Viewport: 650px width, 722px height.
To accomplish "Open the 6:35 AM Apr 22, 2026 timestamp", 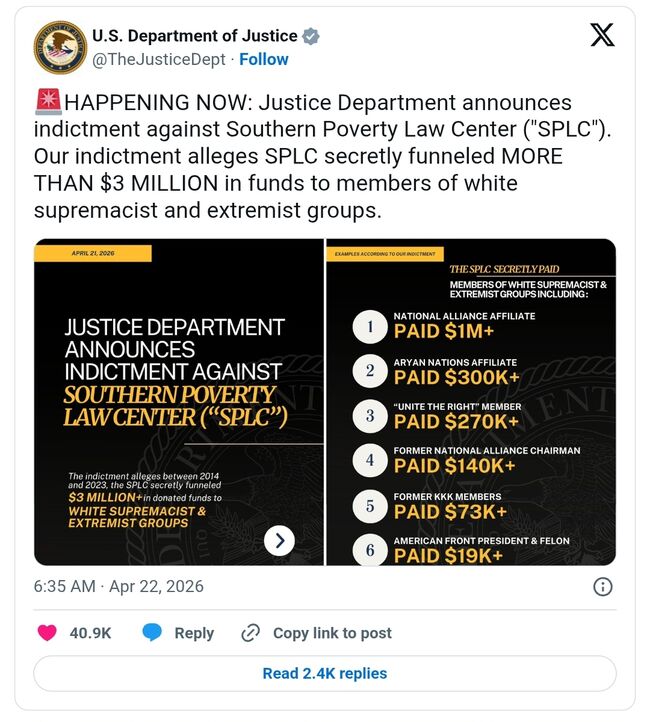I will [118, 587].
